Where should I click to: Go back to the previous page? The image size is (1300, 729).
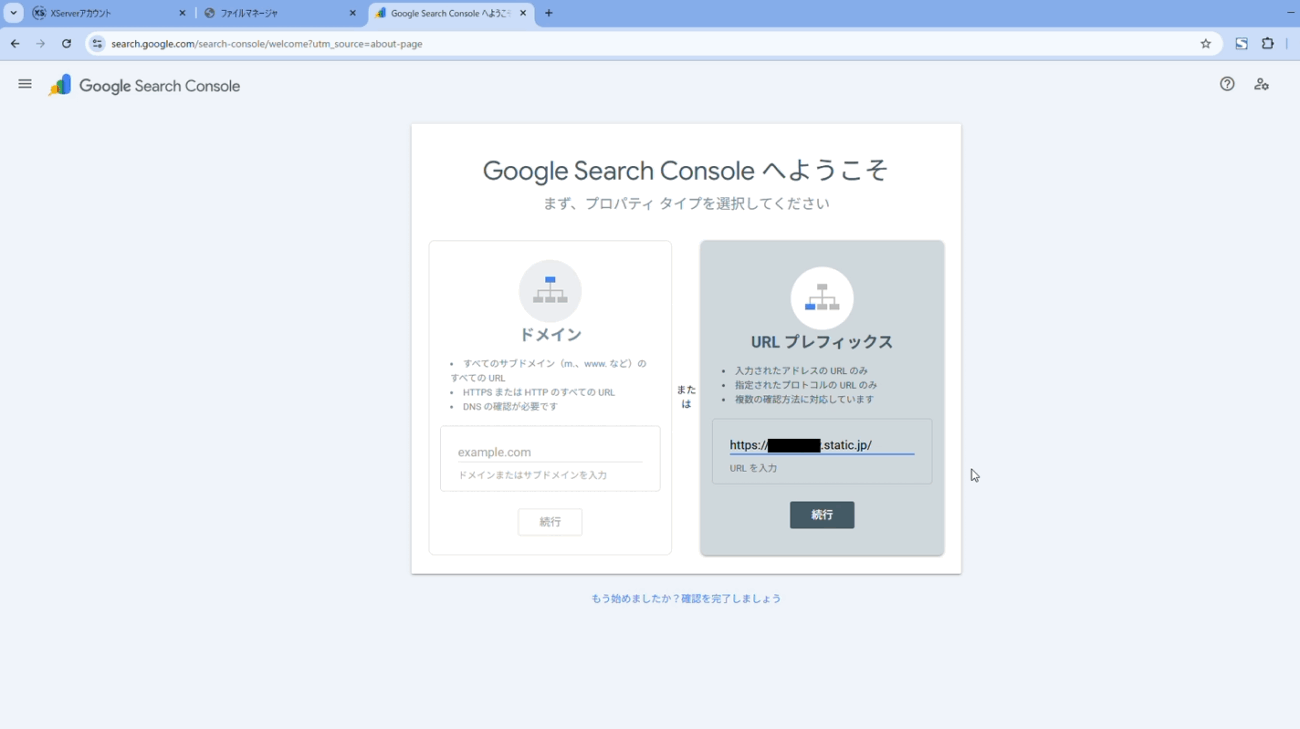(15, 44)
